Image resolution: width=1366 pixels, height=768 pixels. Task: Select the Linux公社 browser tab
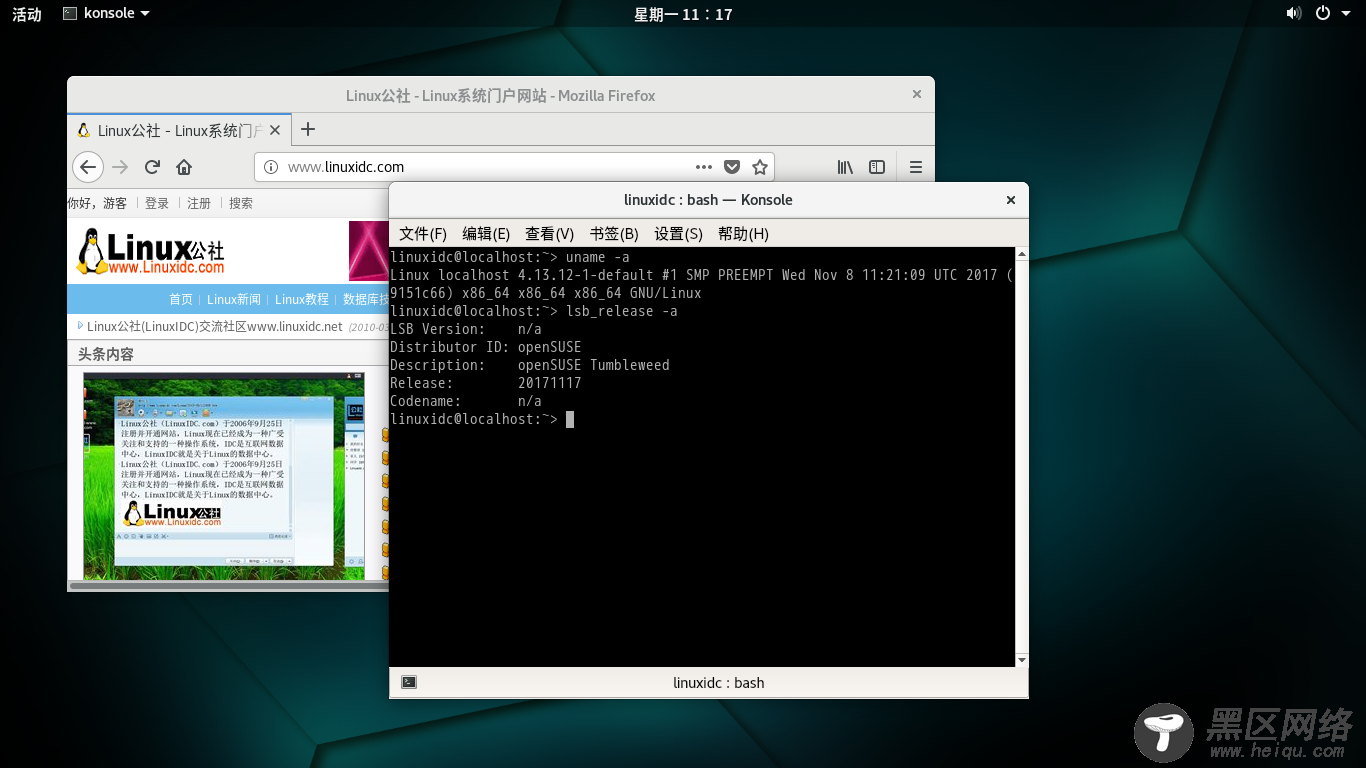point(180,130)
